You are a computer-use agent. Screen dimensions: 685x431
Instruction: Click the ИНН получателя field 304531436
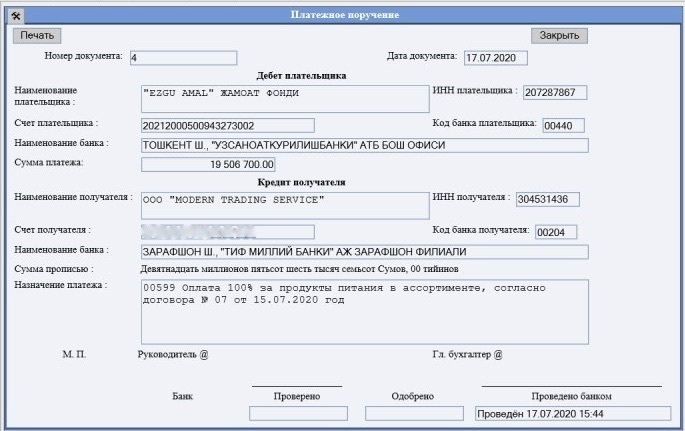pos(548,199)
